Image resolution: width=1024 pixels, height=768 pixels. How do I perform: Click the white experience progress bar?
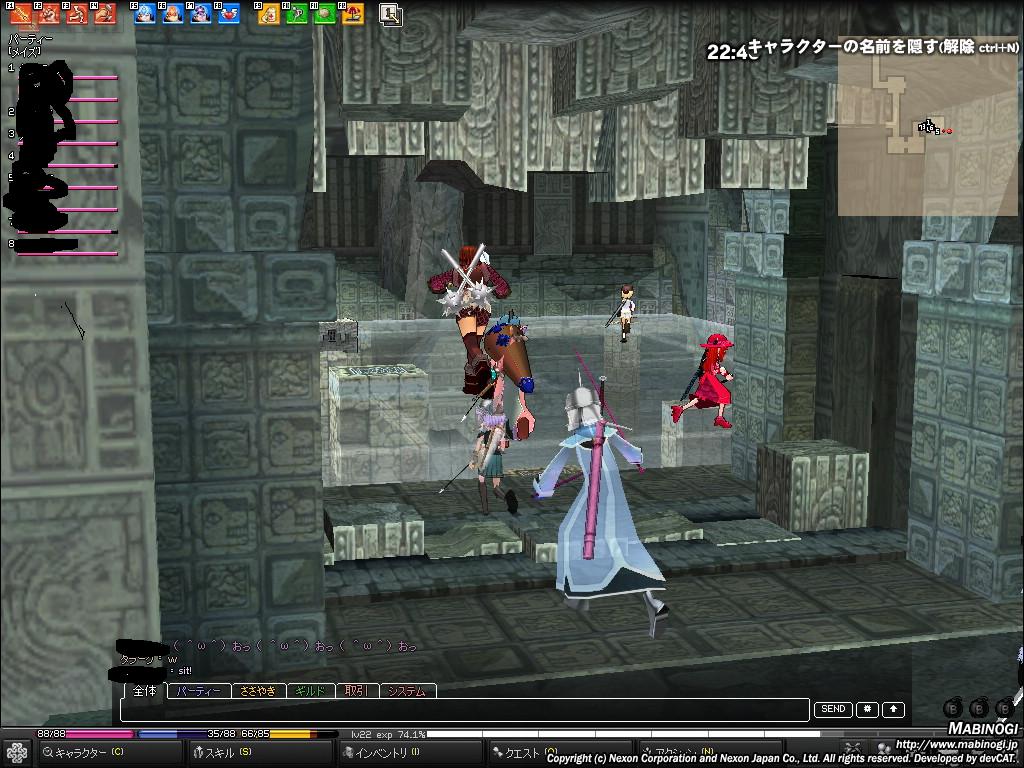[688, 735]
